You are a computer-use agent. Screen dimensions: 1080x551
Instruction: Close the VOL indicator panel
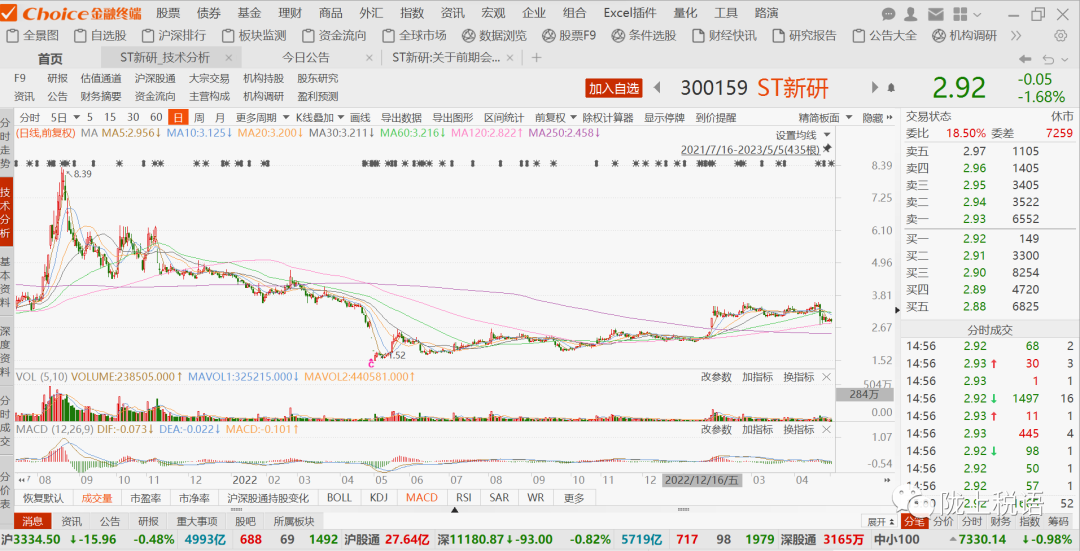click(x=826, y=377)
